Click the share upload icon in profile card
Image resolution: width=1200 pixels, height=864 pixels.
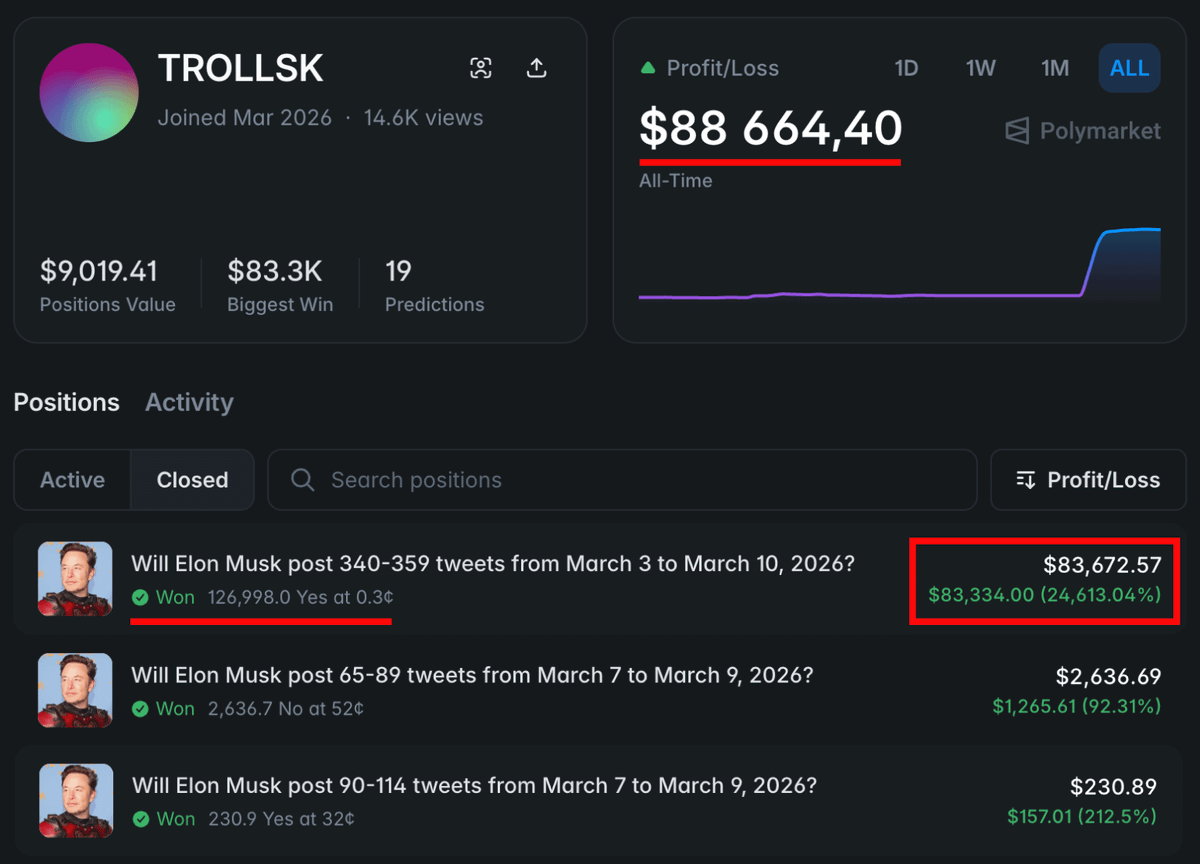pyautogui.click(x=537, y=68)
